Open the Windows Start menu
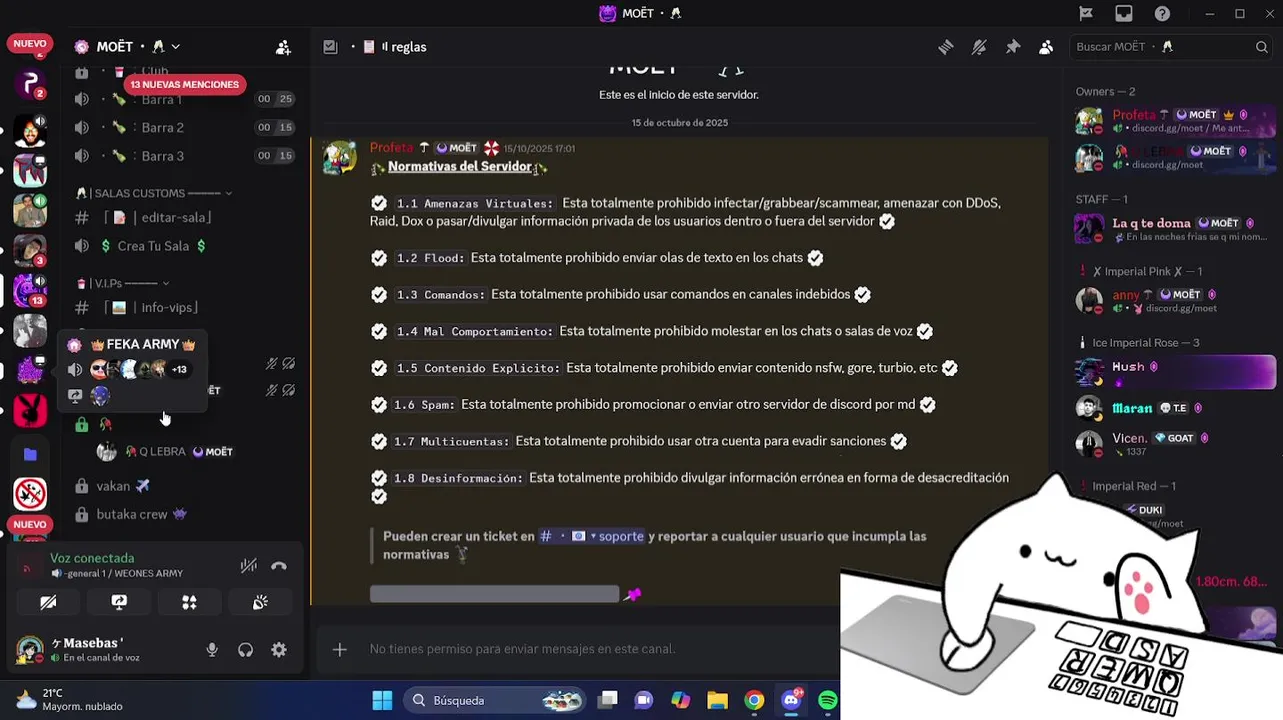The width and height of the screenshot is (1283, 720). (x=382, y=701)
